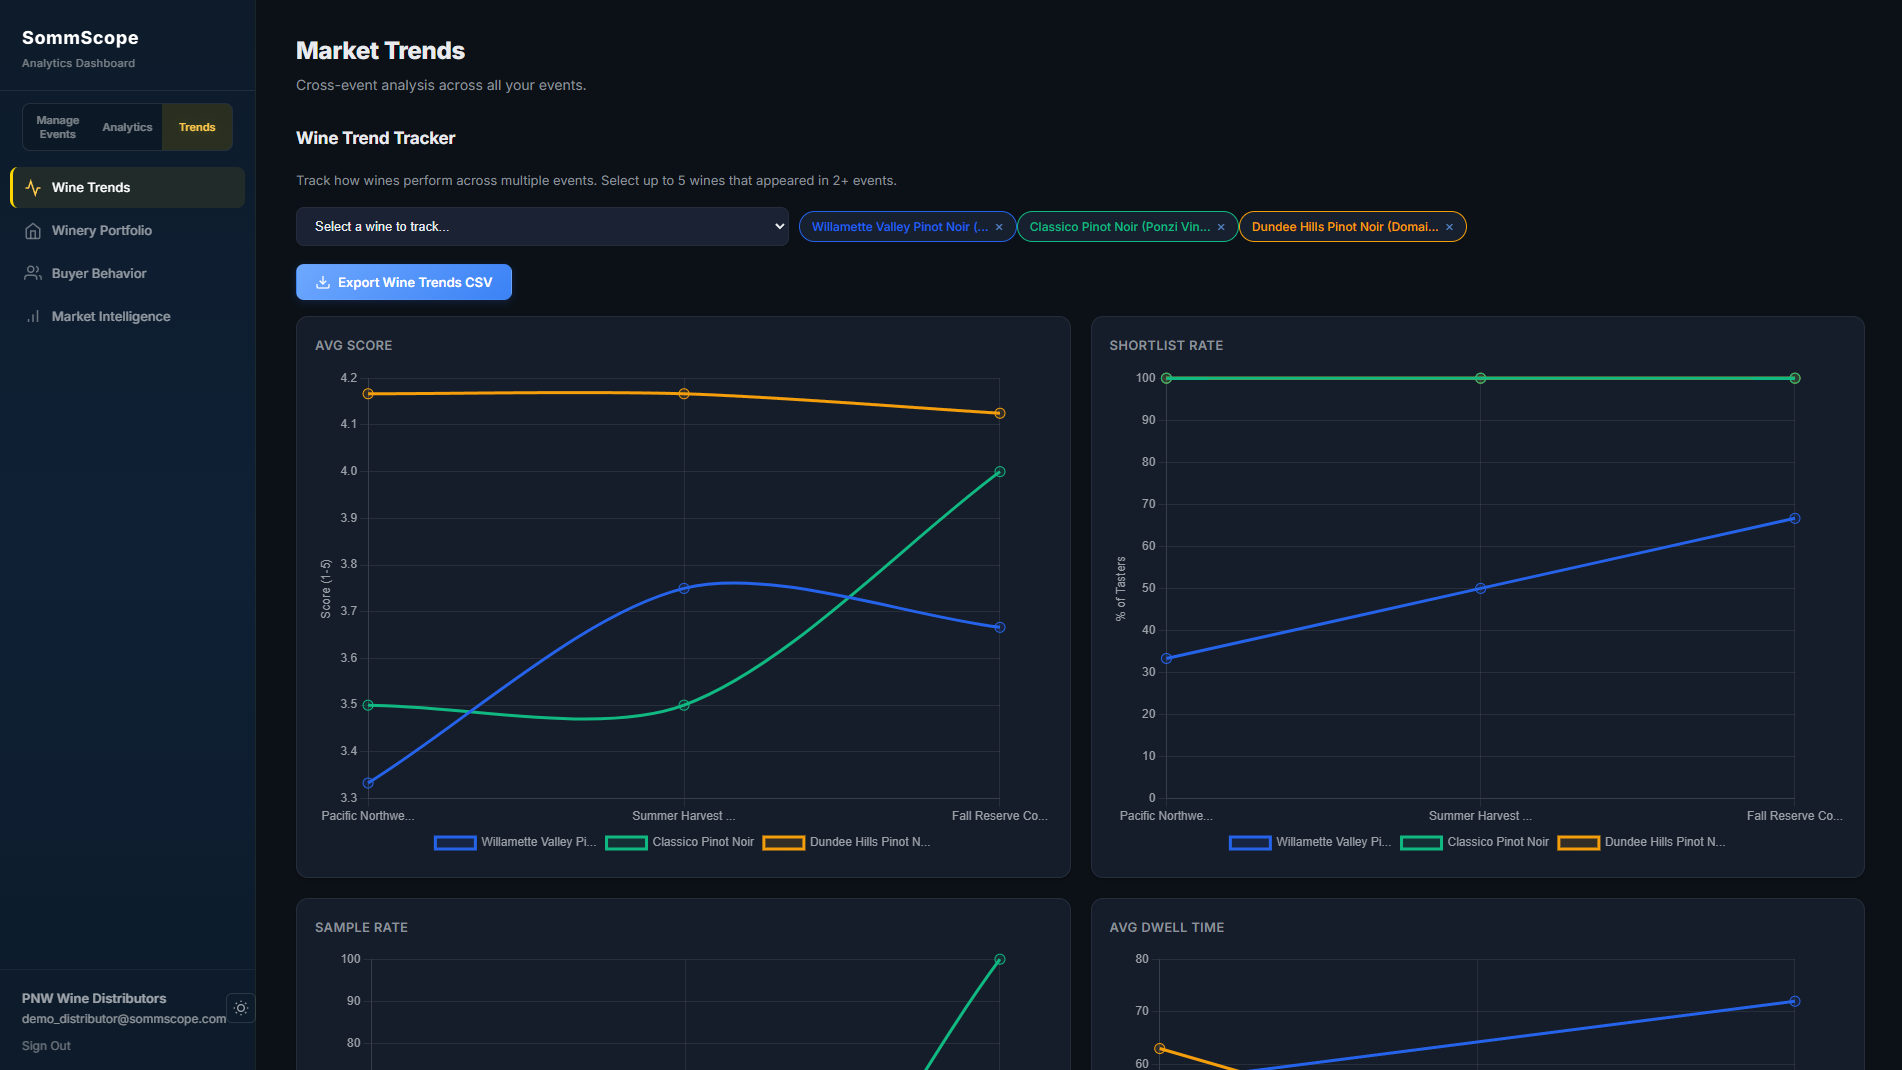The height and width of the screenshot is (1070, 1902).
Task: Click download icon on export button
Action: (x=323, y=283)
